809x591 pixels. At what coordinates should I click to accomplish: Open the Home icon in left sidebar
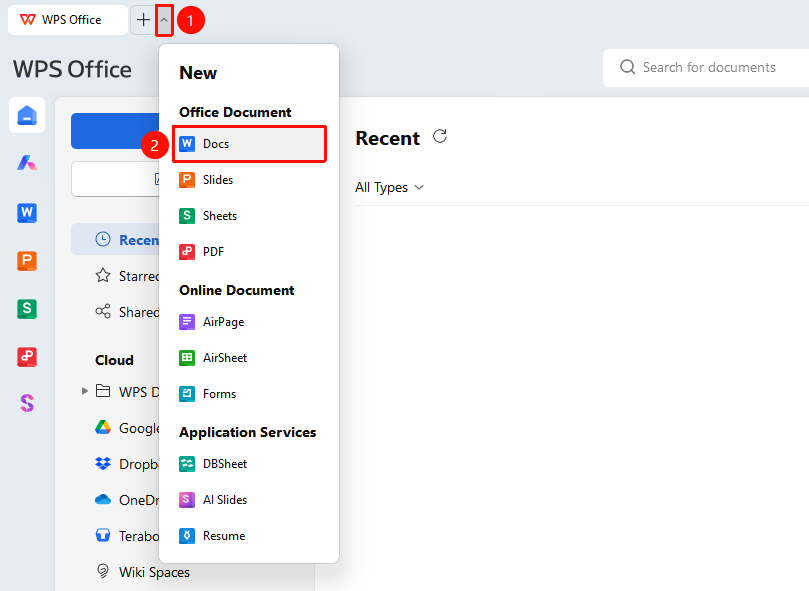point(27,115)
